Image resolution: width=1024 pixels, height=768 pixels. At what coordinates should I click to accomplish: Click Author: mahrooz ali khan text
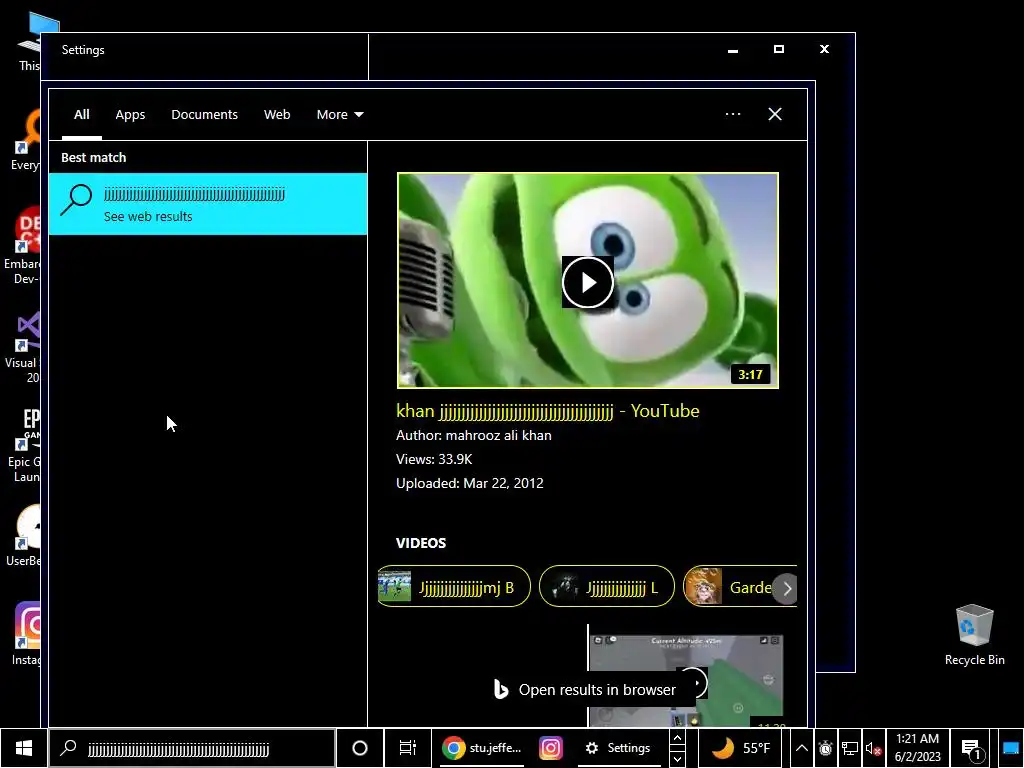pos(473,435)
